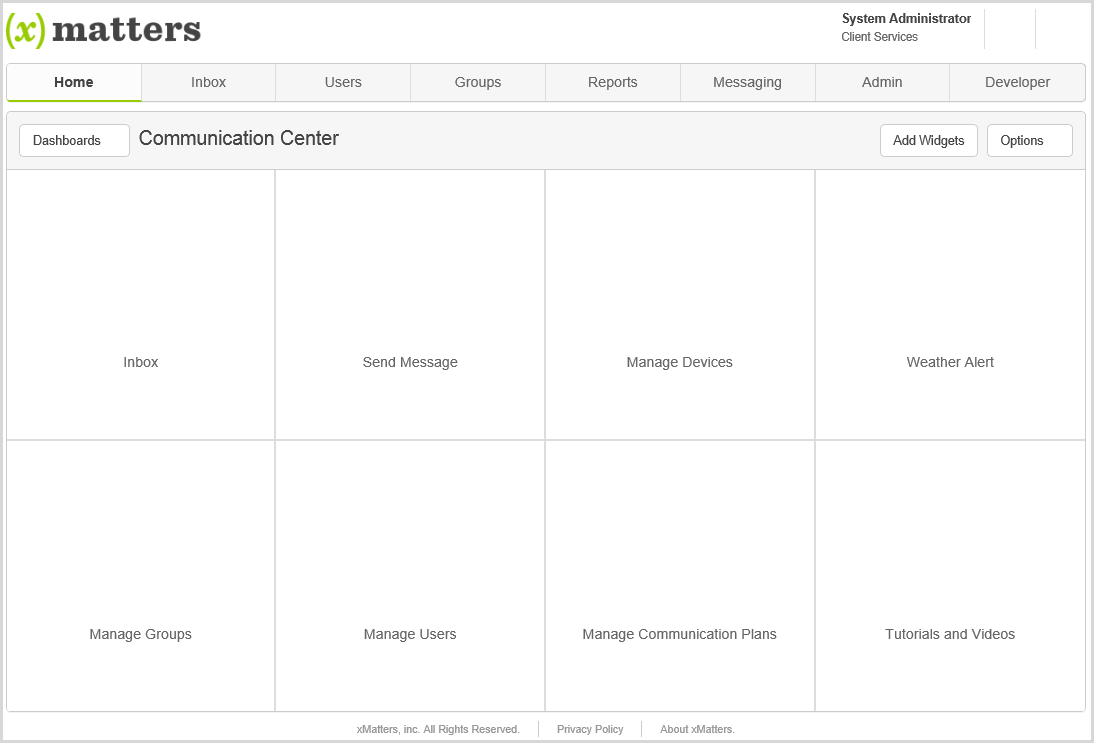Select the Weather Alert widget
The height and width of the screenshot is (743, 1094).
tap(950, 305)
